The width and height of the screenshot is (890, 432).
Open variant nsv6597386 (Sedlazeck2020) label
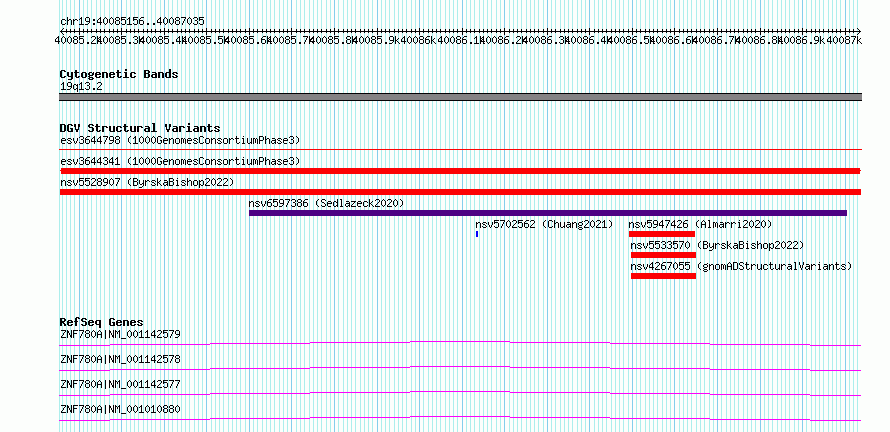tap(326, 203)
